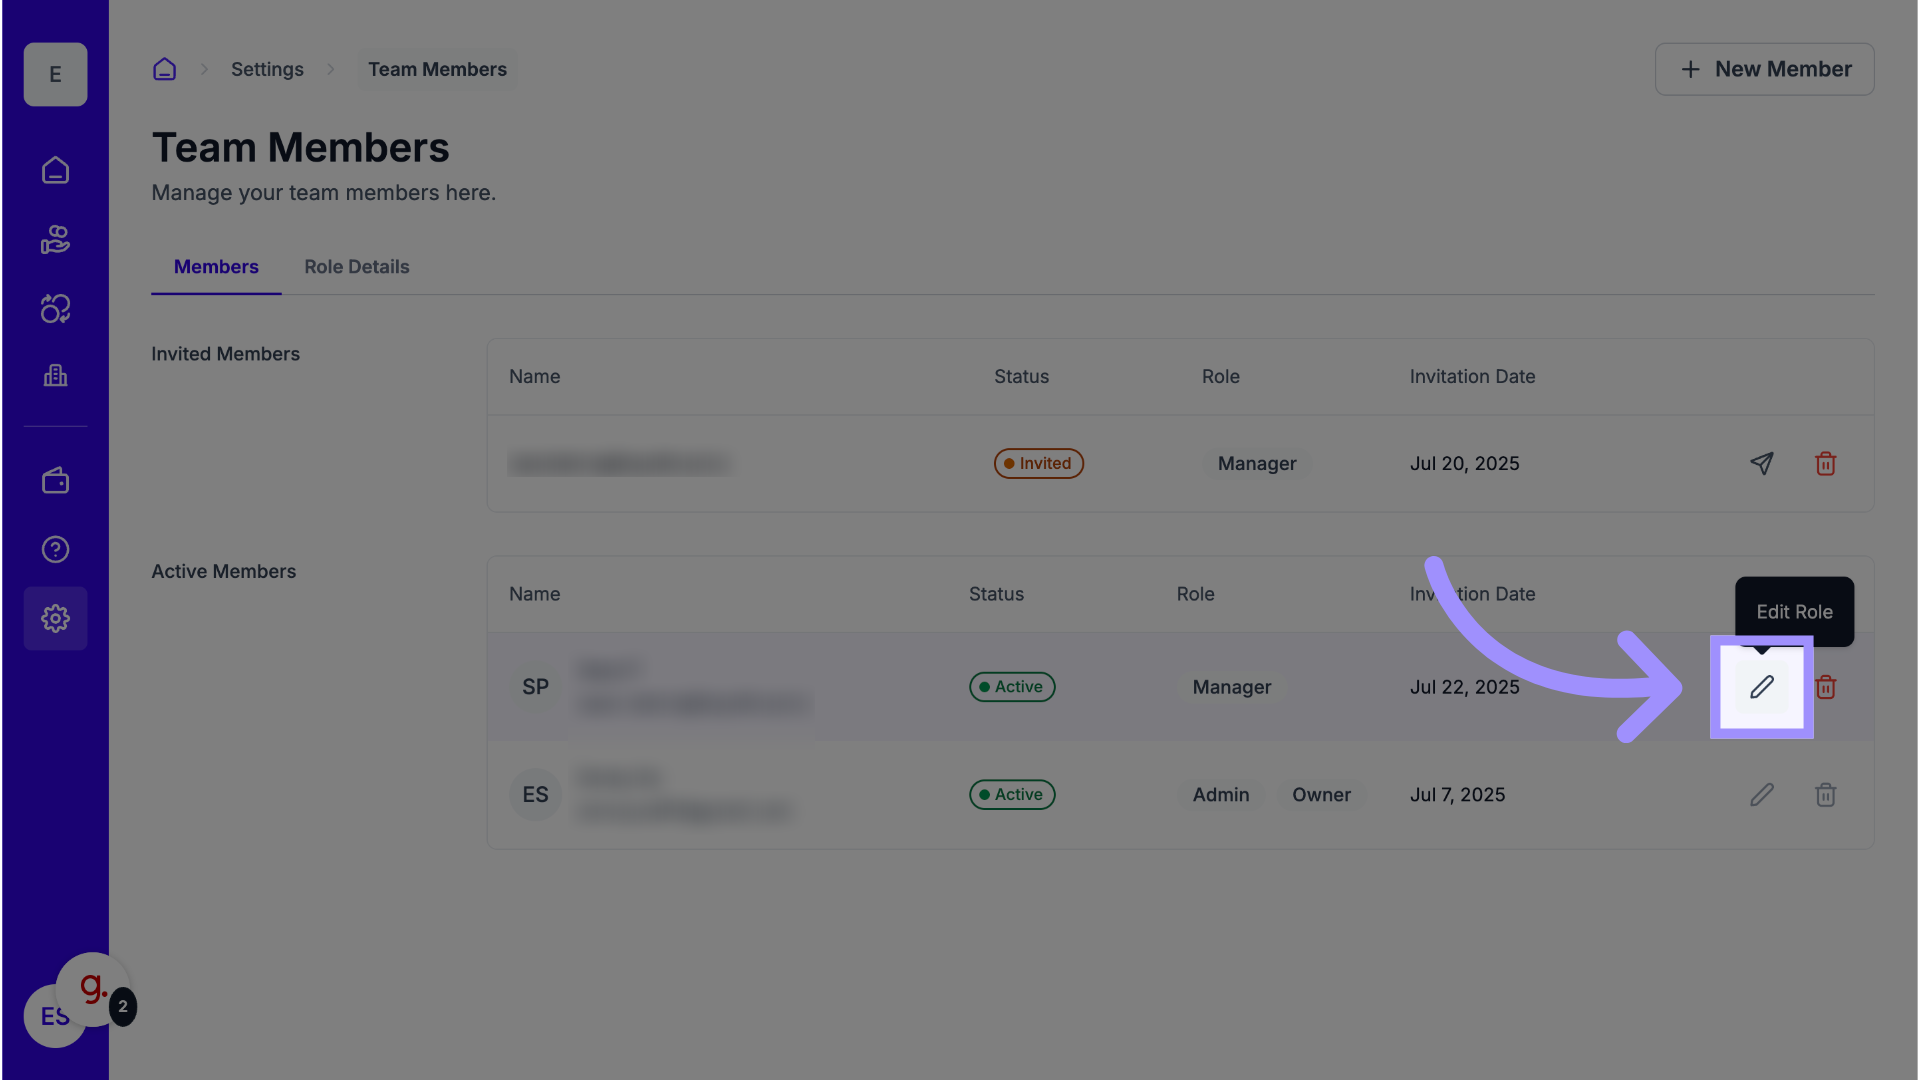
Task: Click the help question mark icon
Action: (55, 549)
